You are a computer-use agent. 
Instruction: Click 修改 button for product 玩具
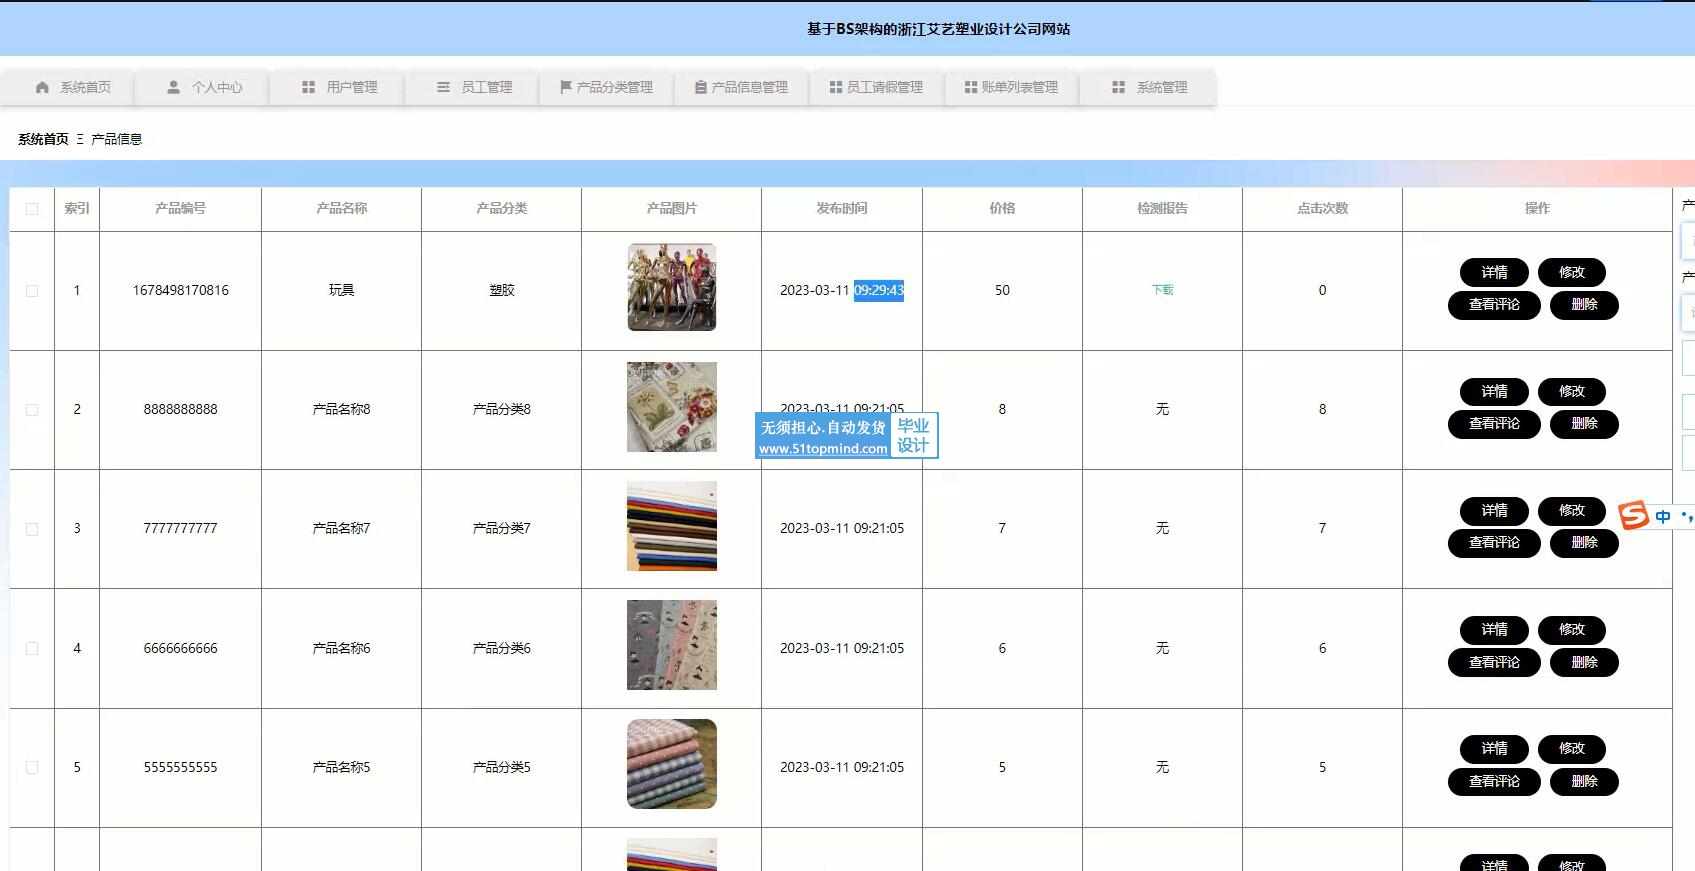point(1572,272)
